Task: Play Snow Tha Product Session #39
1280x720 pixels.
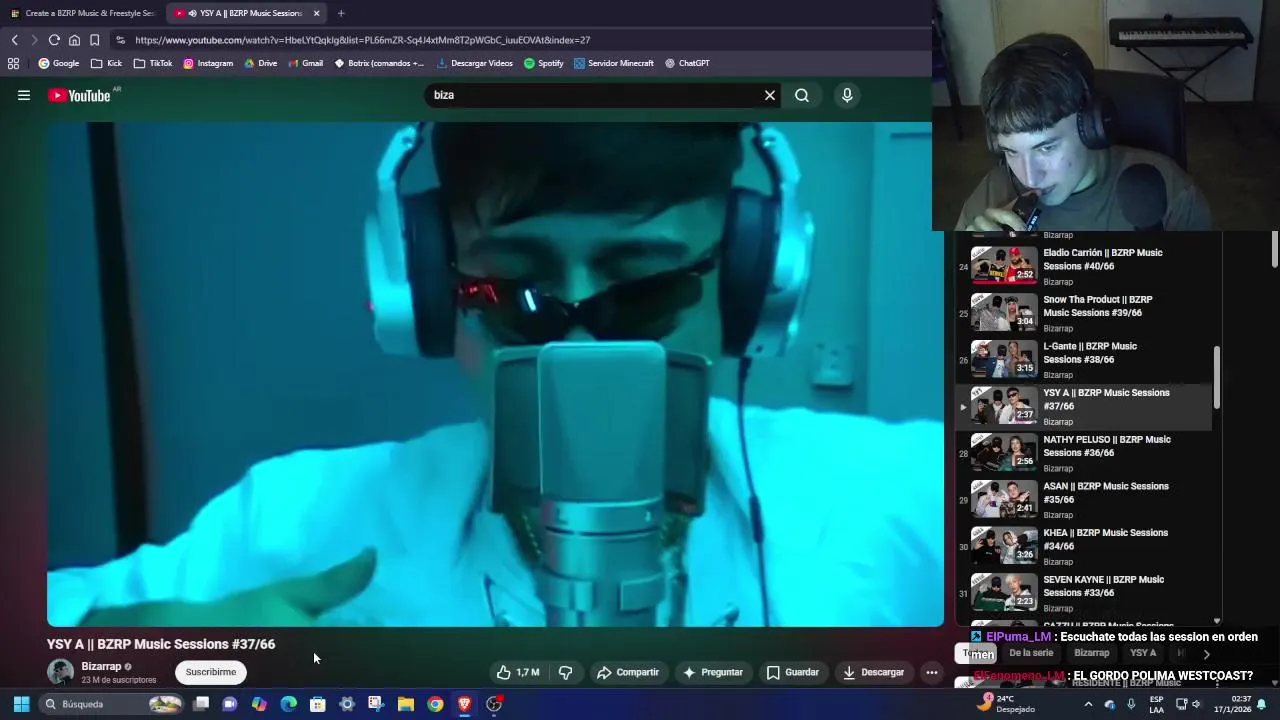Action: [1085, 313]
